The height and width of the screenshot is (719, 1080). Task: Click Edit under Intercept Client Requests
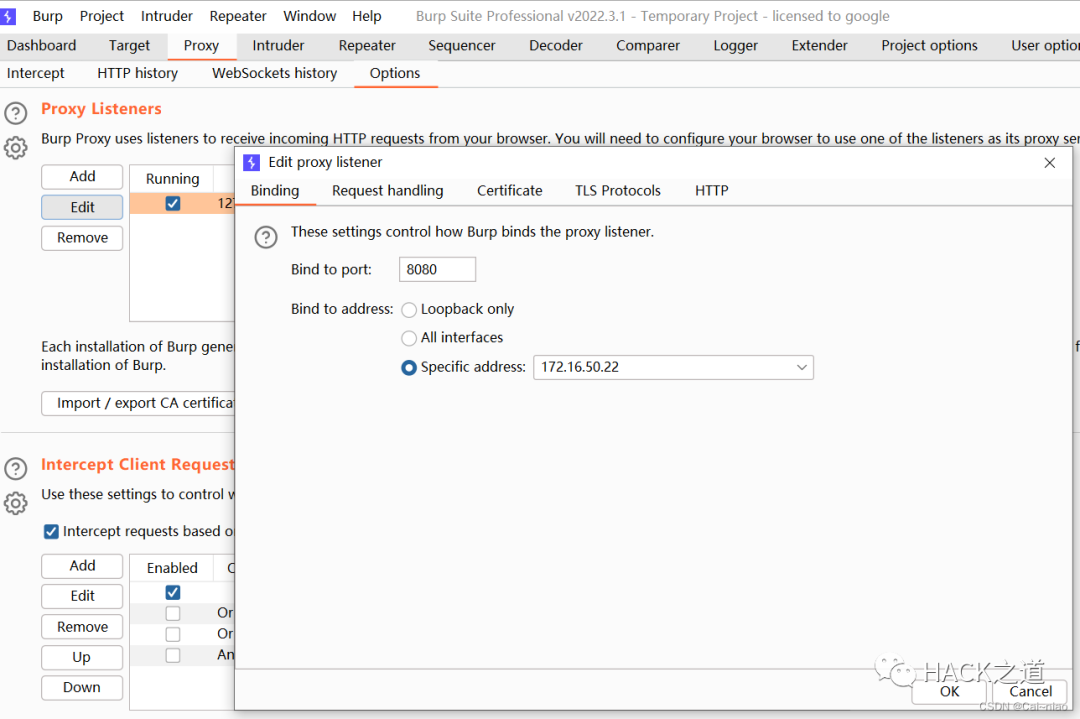[x=82, y=596]
